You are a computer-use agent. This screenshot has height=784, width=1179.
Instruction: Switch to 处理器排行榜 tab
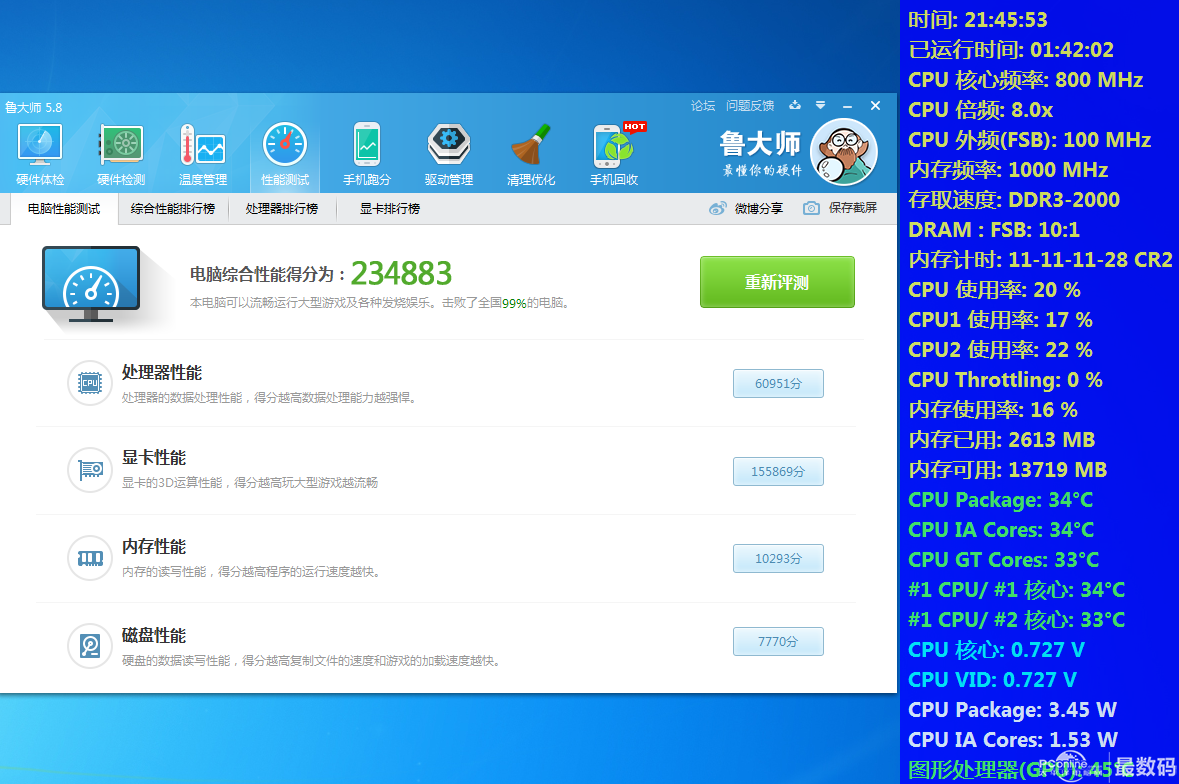coord(282,209)
